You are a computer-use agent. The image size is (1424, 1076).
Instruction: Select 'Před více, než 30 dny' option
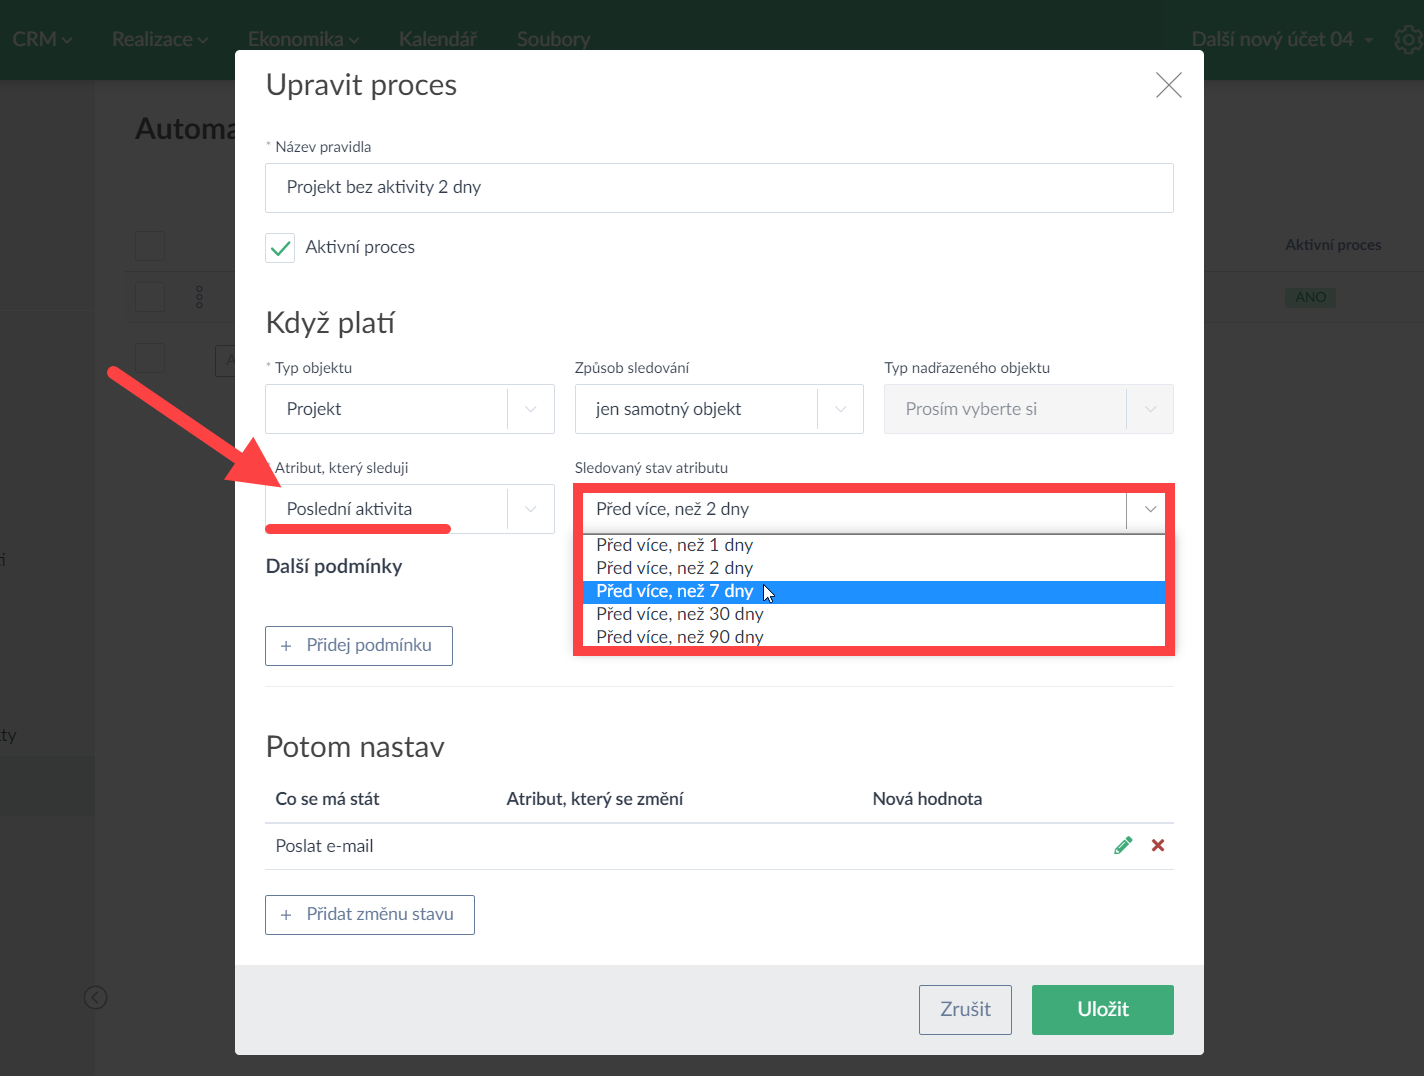click(680, 614)
